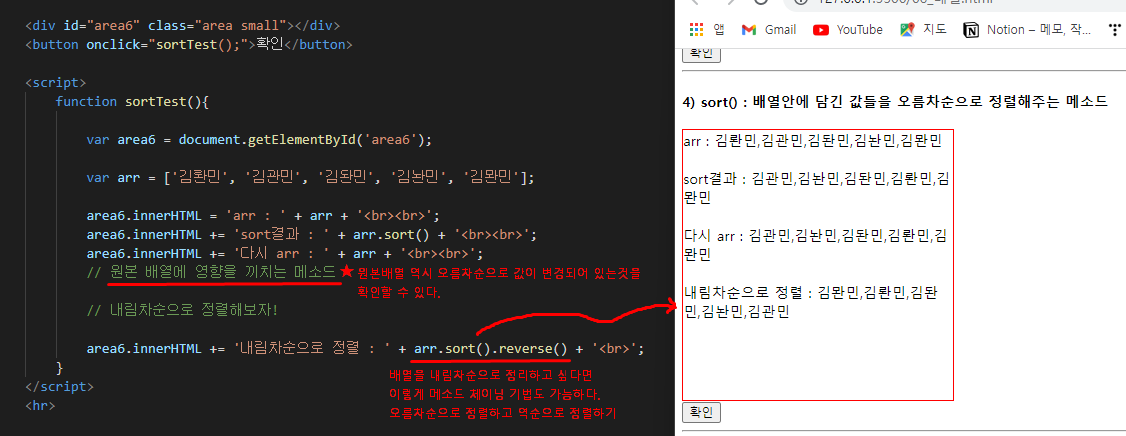Click the '다시 arr :' output line
The width and height of the screenshot is (1126, 436).
coord(816,243)
